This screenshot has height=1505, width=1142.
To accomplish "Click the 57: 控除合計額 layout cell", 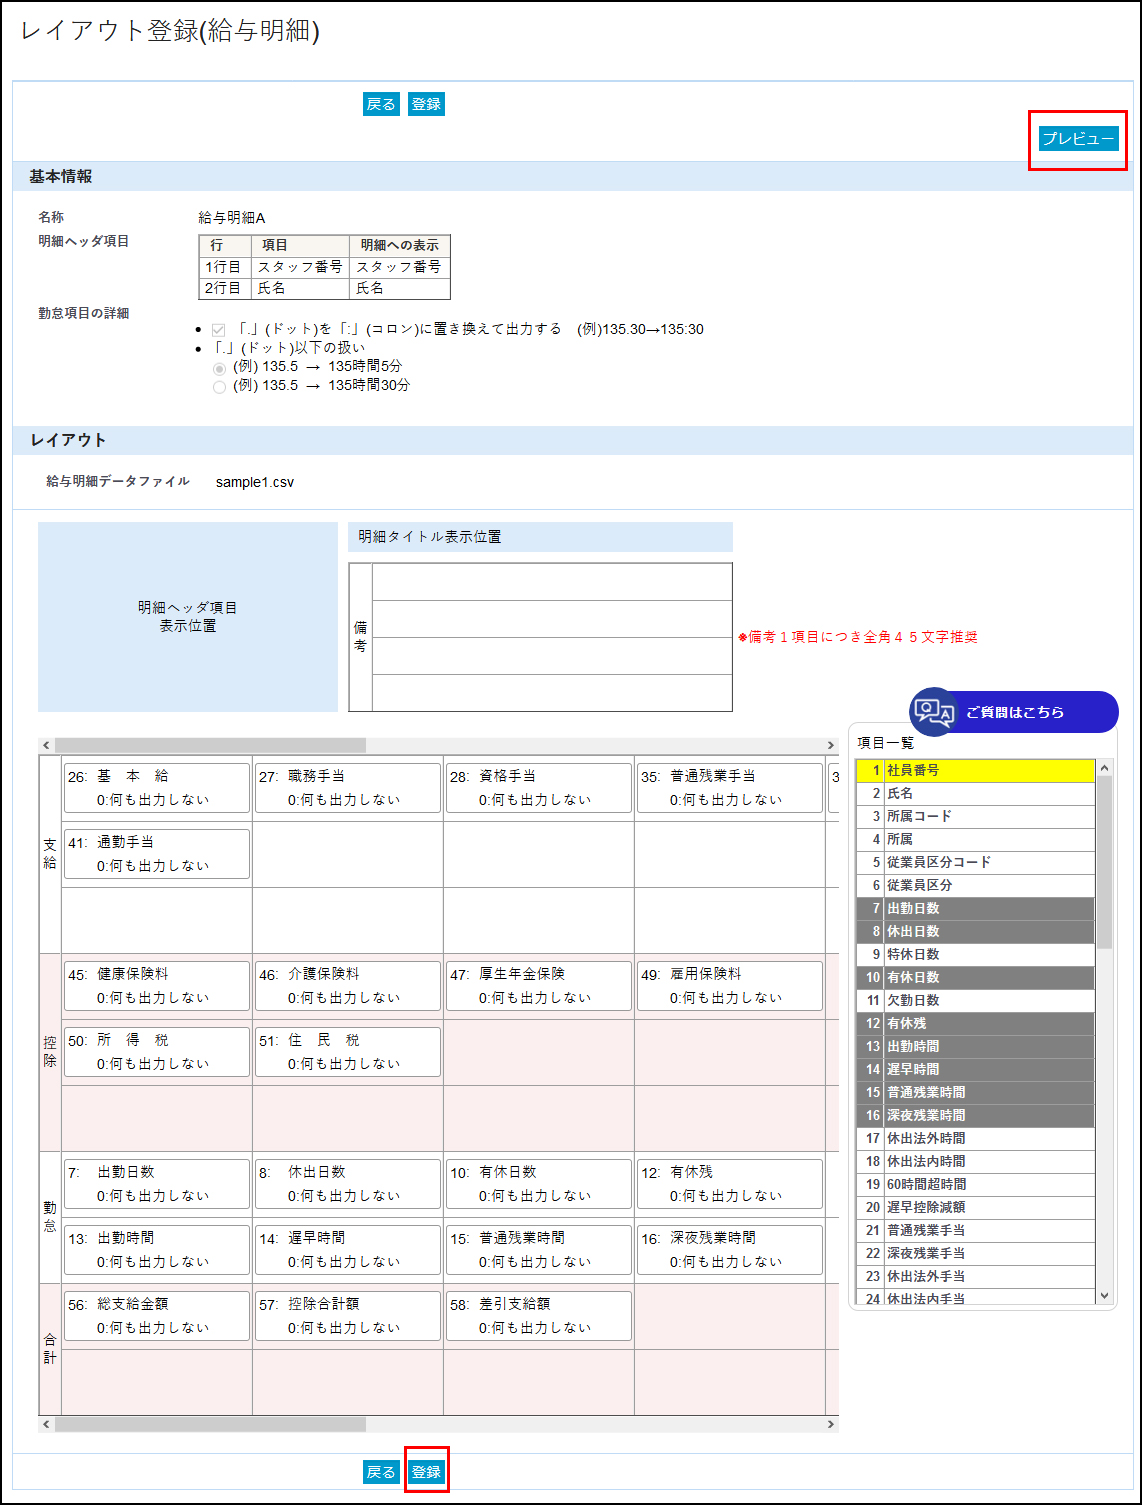I will [348, 1316].
